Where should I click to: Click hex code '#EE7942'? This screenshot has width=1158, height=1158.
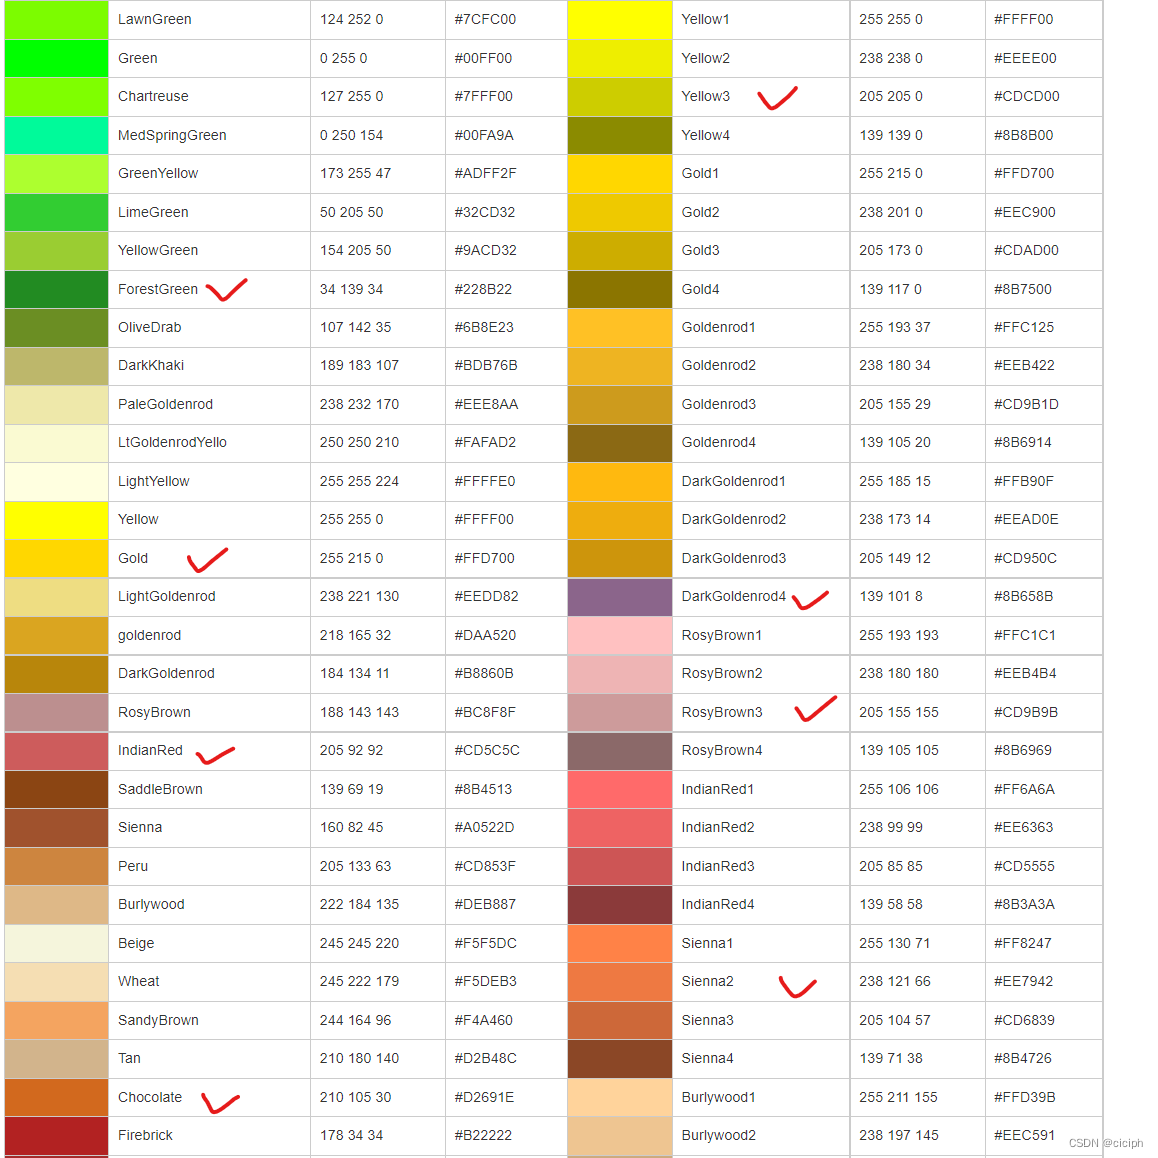coord(1024,981)
